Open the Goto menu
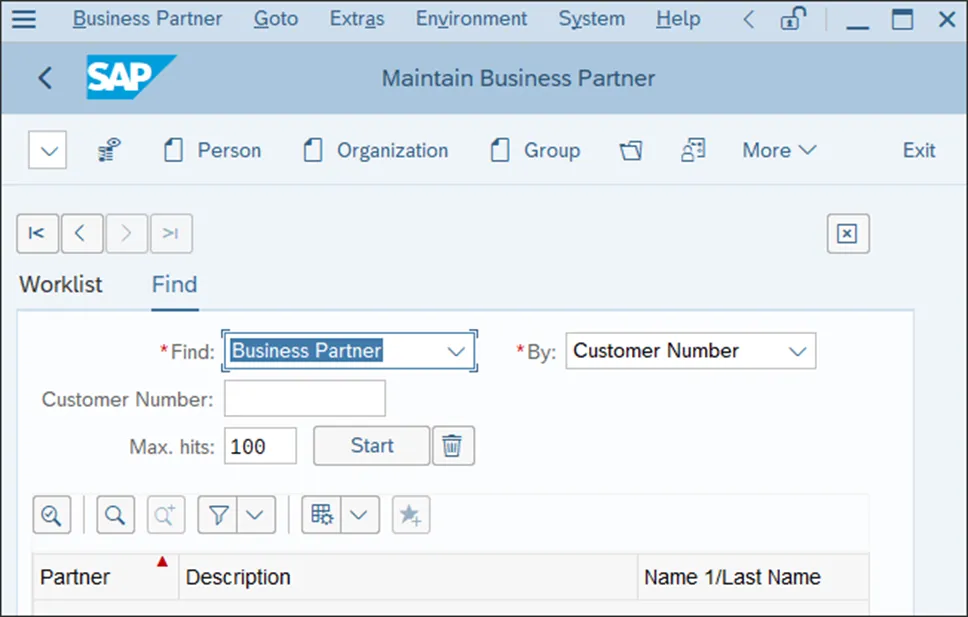Viewport: 968px width, 617px height. (x=275, y=19)
